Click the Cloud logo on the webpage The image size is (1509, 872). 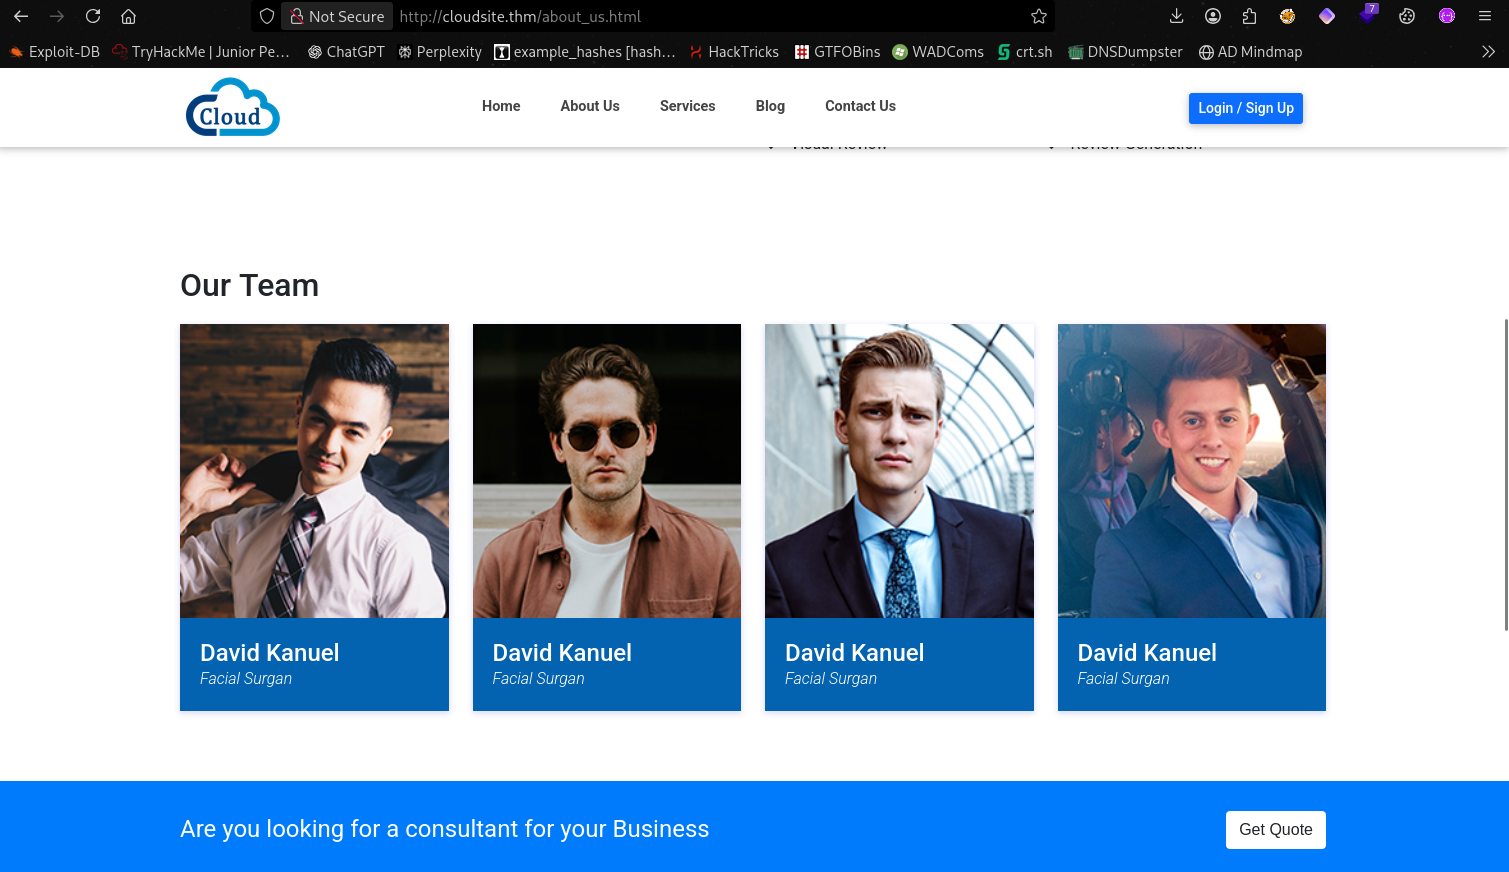232,107
